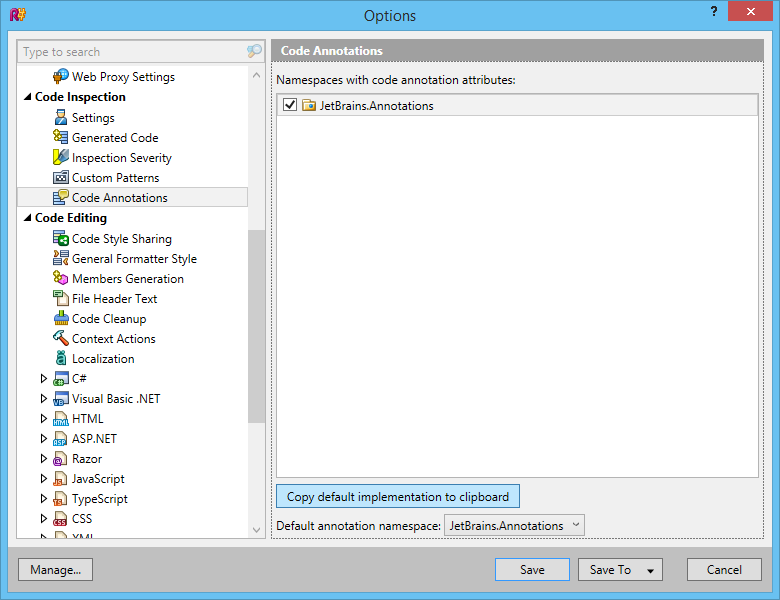Click the HTML file icon

(61, 419)
